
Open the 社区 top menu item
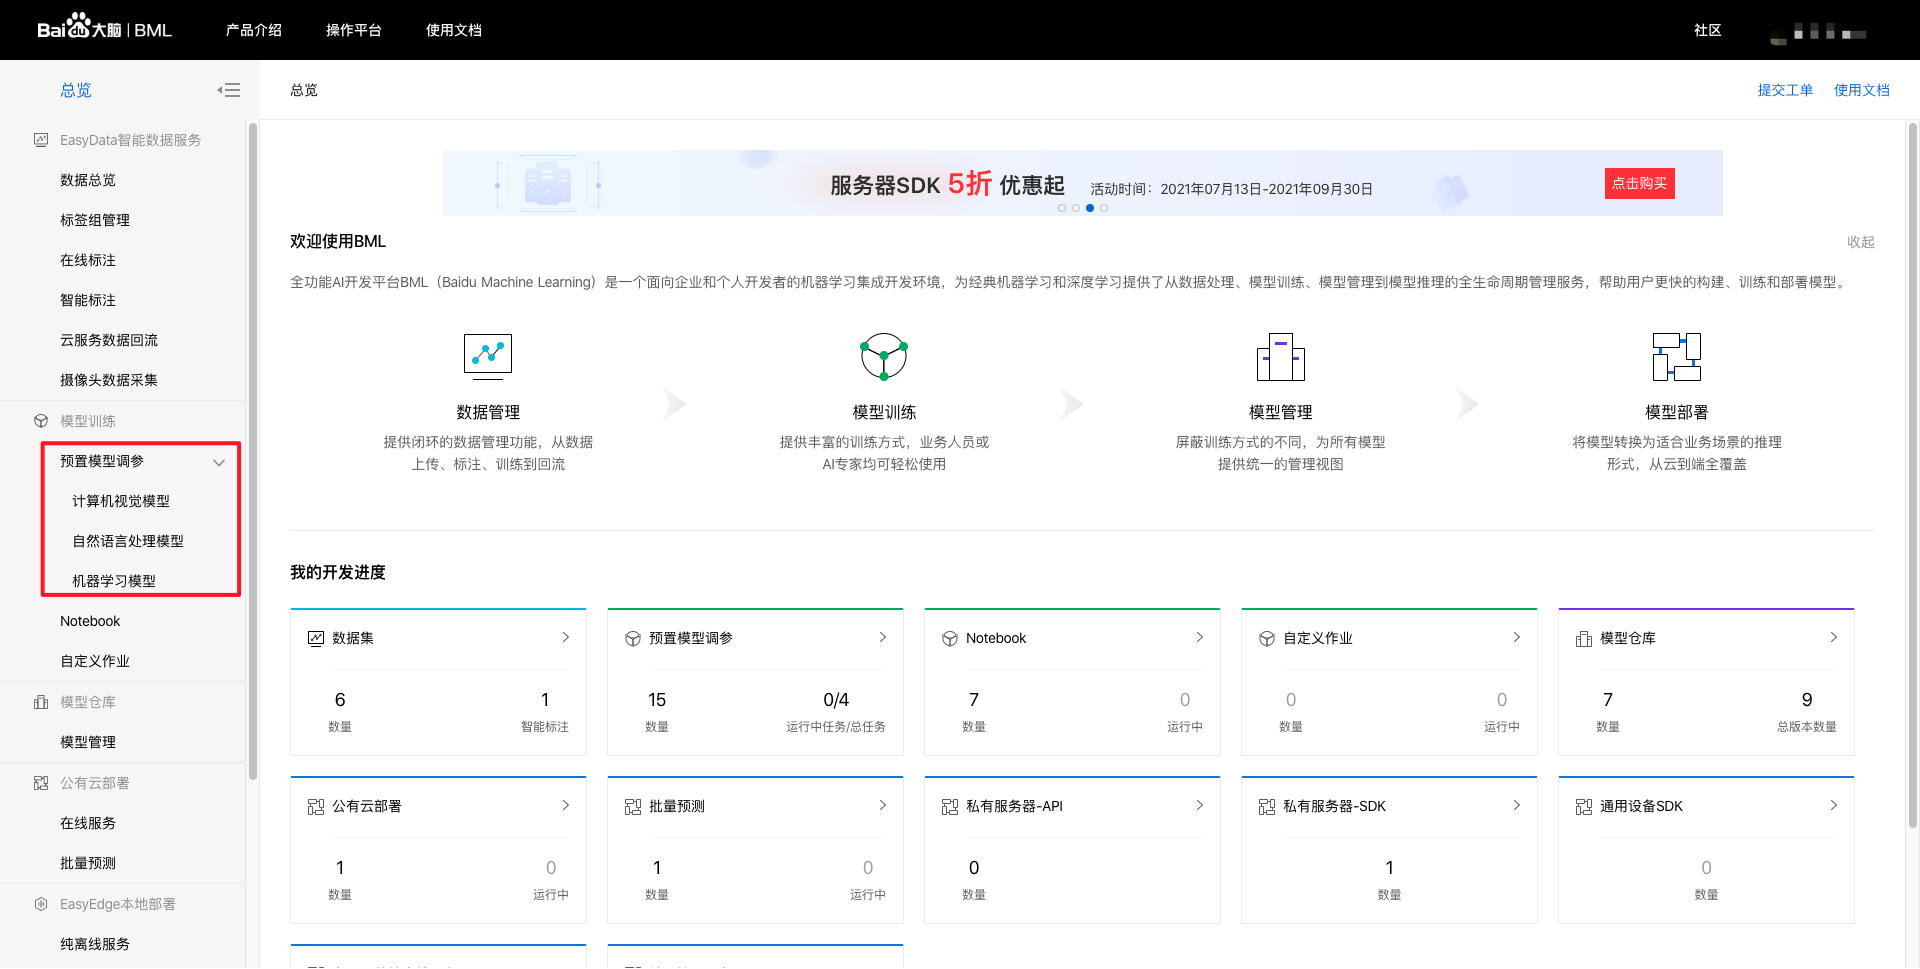click(1708, 30)
